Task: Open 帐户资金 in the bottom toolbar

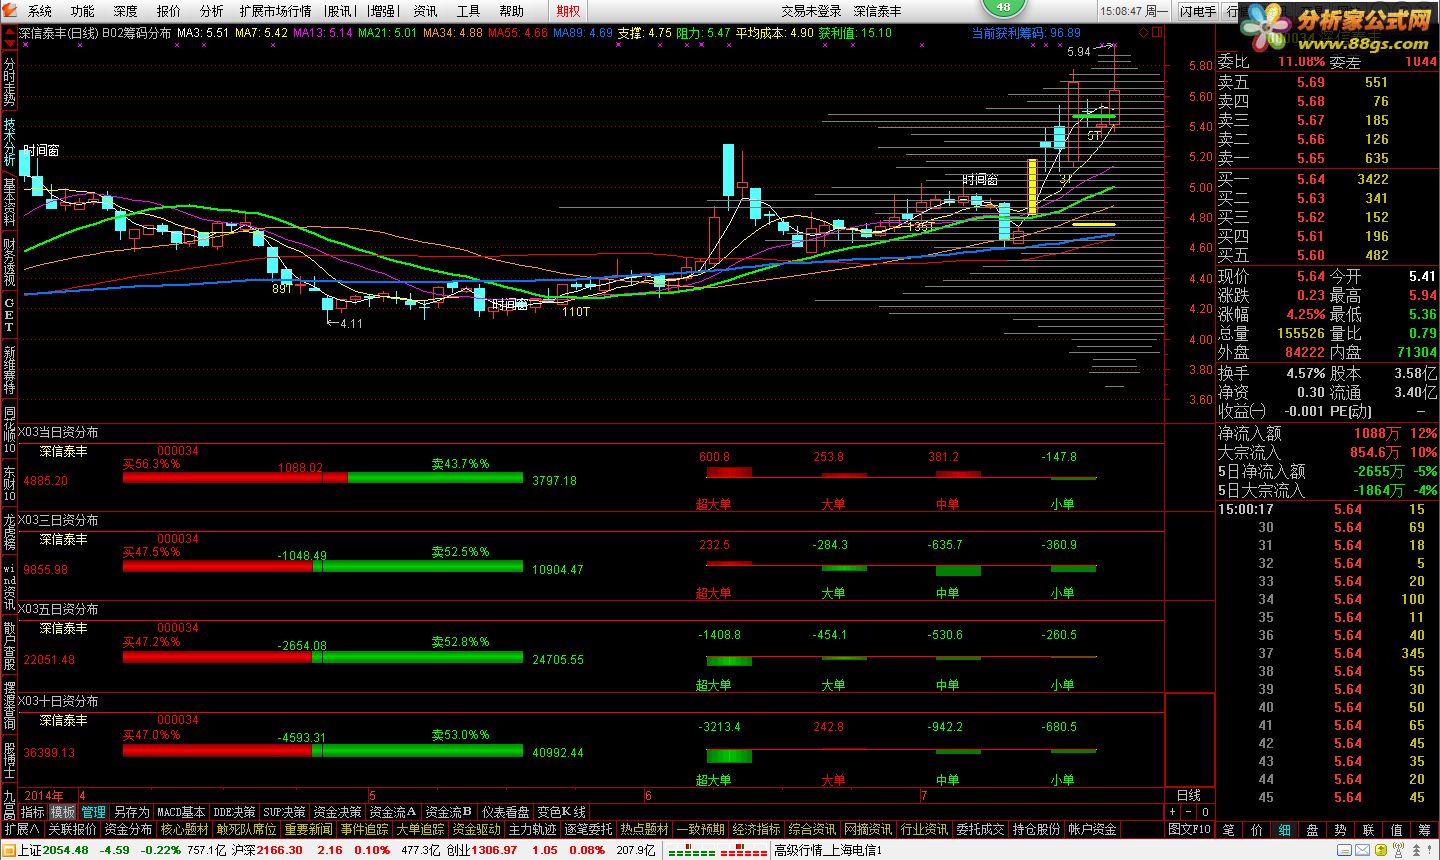Action: point(1092,830)
